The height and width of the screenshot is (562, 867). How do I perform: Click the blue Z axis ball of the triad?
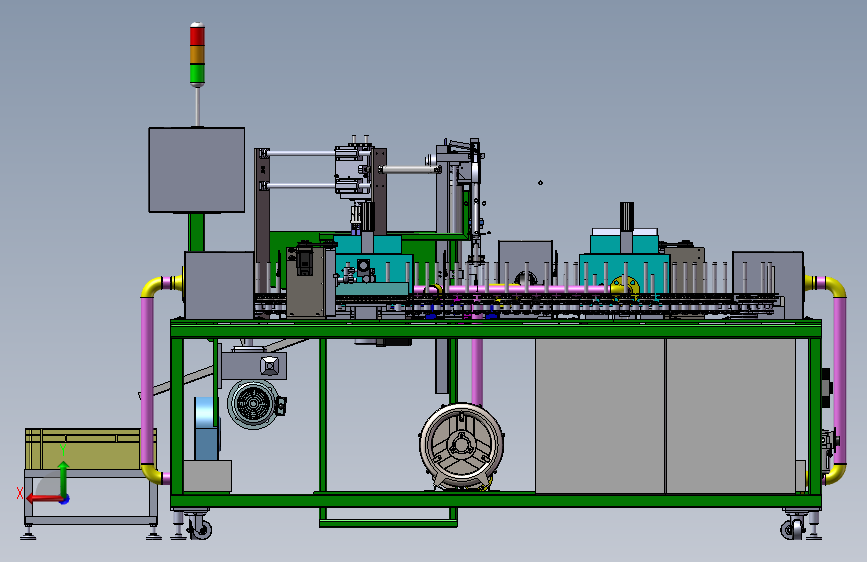click(65, 499)
